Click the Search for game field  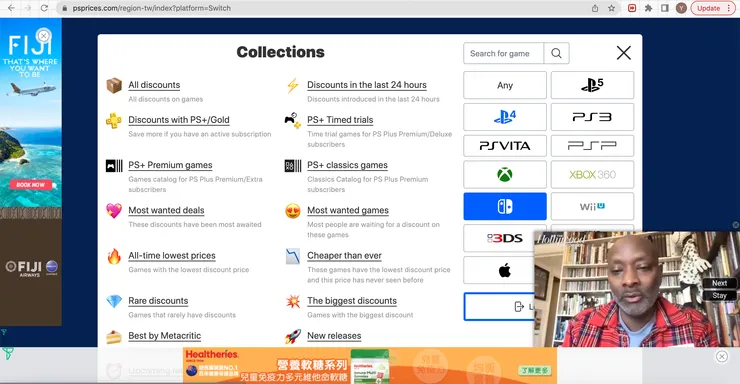(504, 53)
